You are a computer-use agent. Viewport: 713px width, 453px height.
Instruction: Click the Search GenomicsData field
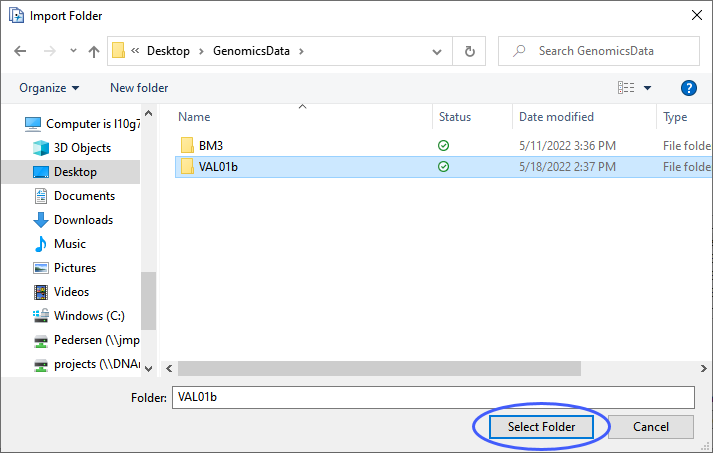pyautogui.click(x=599, y=51)
